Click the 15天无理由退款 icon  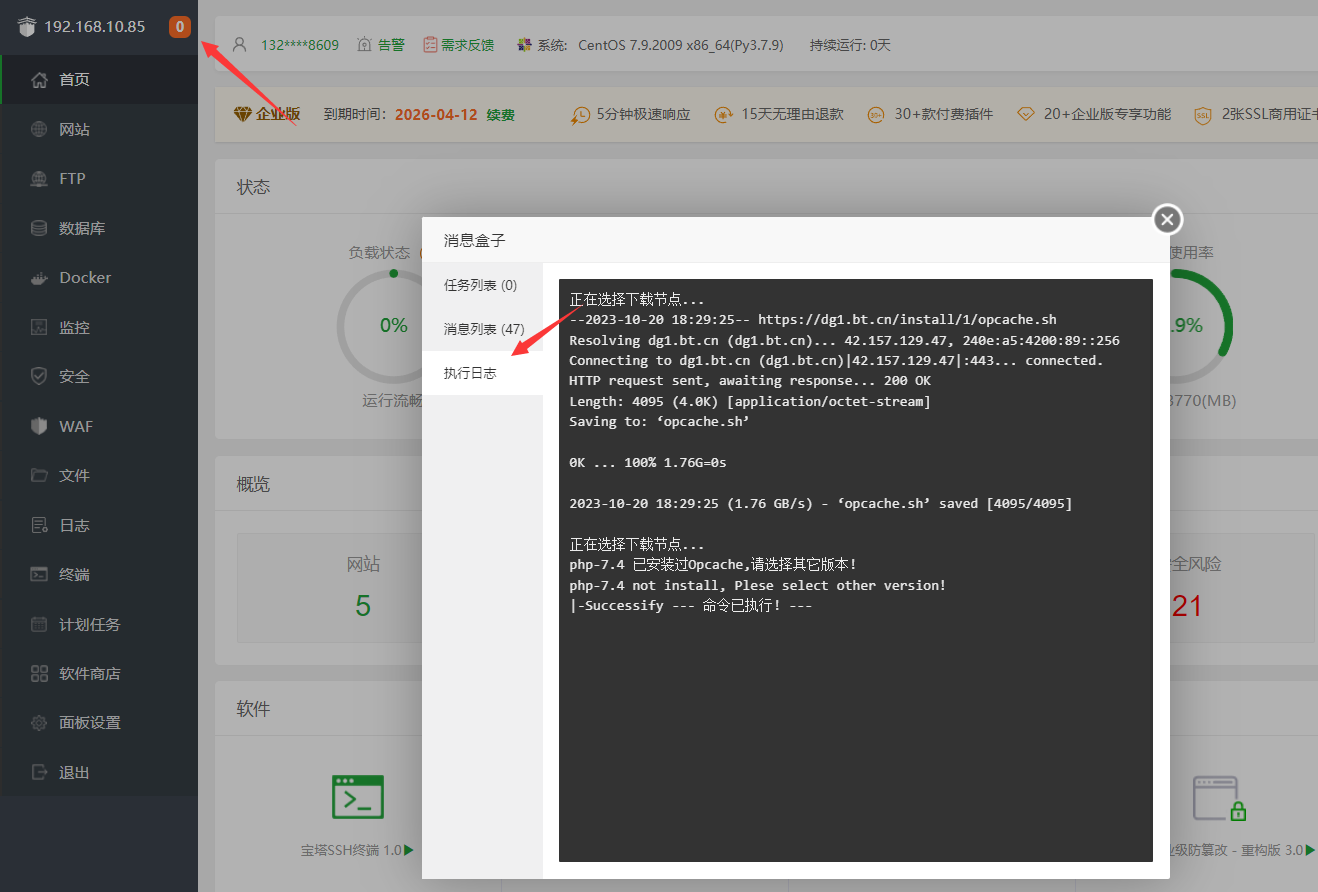coord(724,115)
